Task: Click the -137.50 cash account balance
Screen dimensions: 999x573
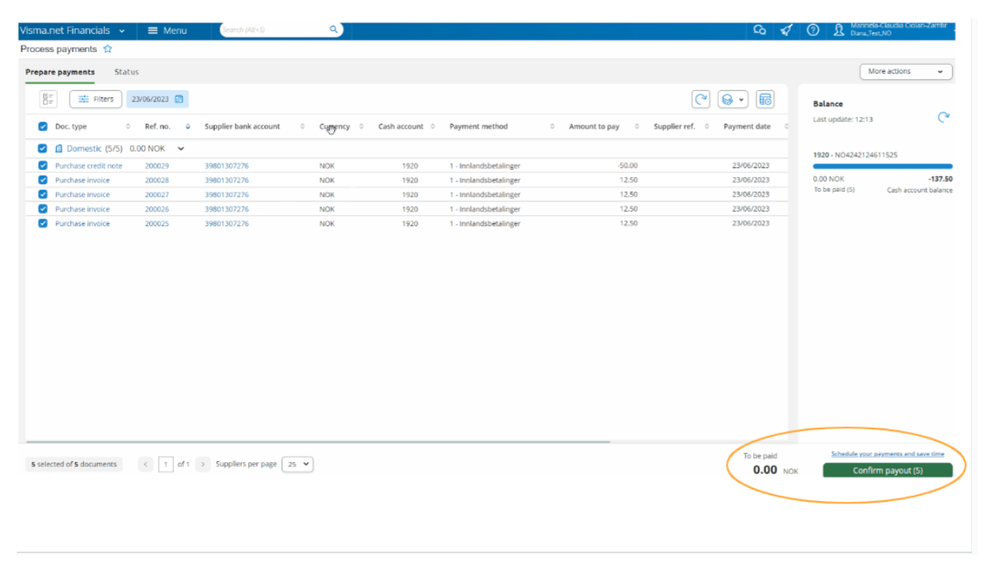Action: point(940,179)
